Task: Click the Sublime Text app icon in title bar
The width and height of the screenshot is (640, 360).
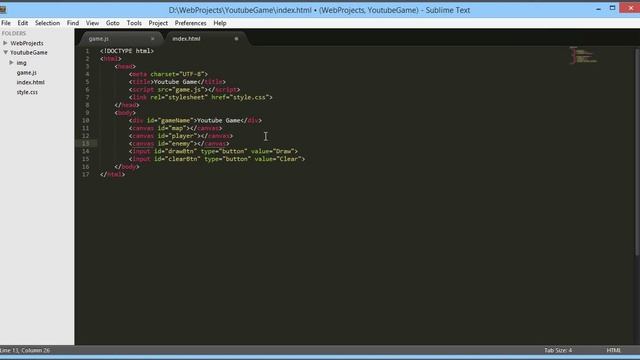Action: 3,9
